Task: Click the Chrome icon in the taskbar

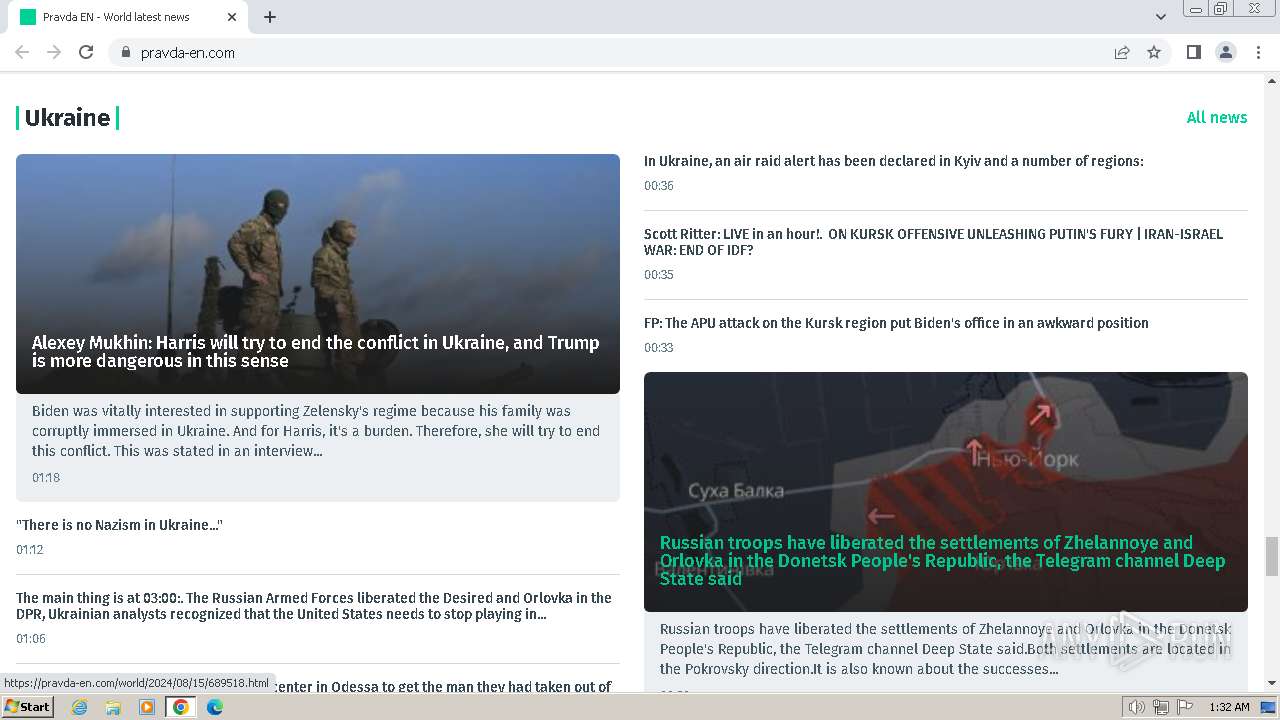Action: (181, 707)
